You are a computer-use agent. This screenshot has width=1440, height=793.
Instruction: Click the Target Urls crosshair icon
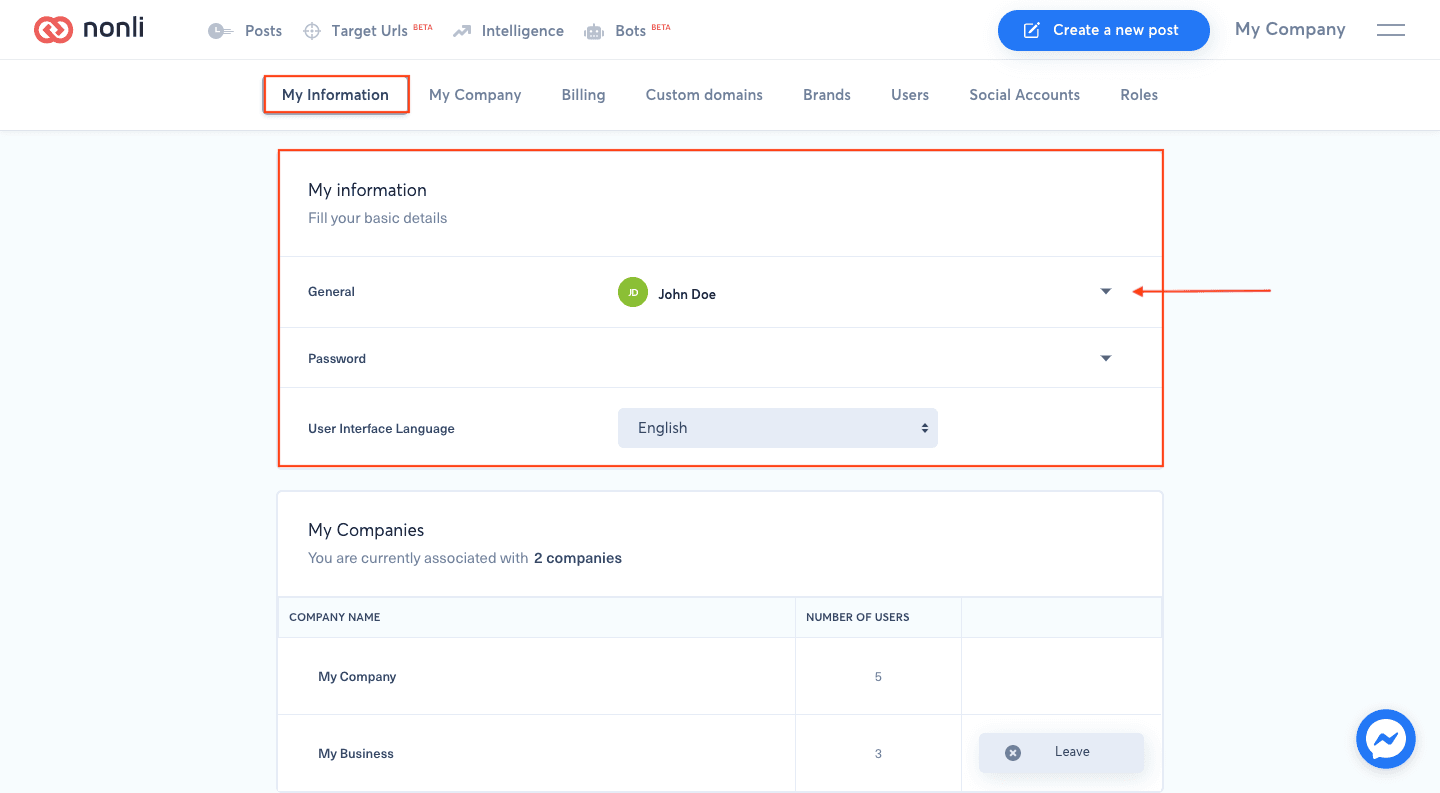(x=312, y=31)
